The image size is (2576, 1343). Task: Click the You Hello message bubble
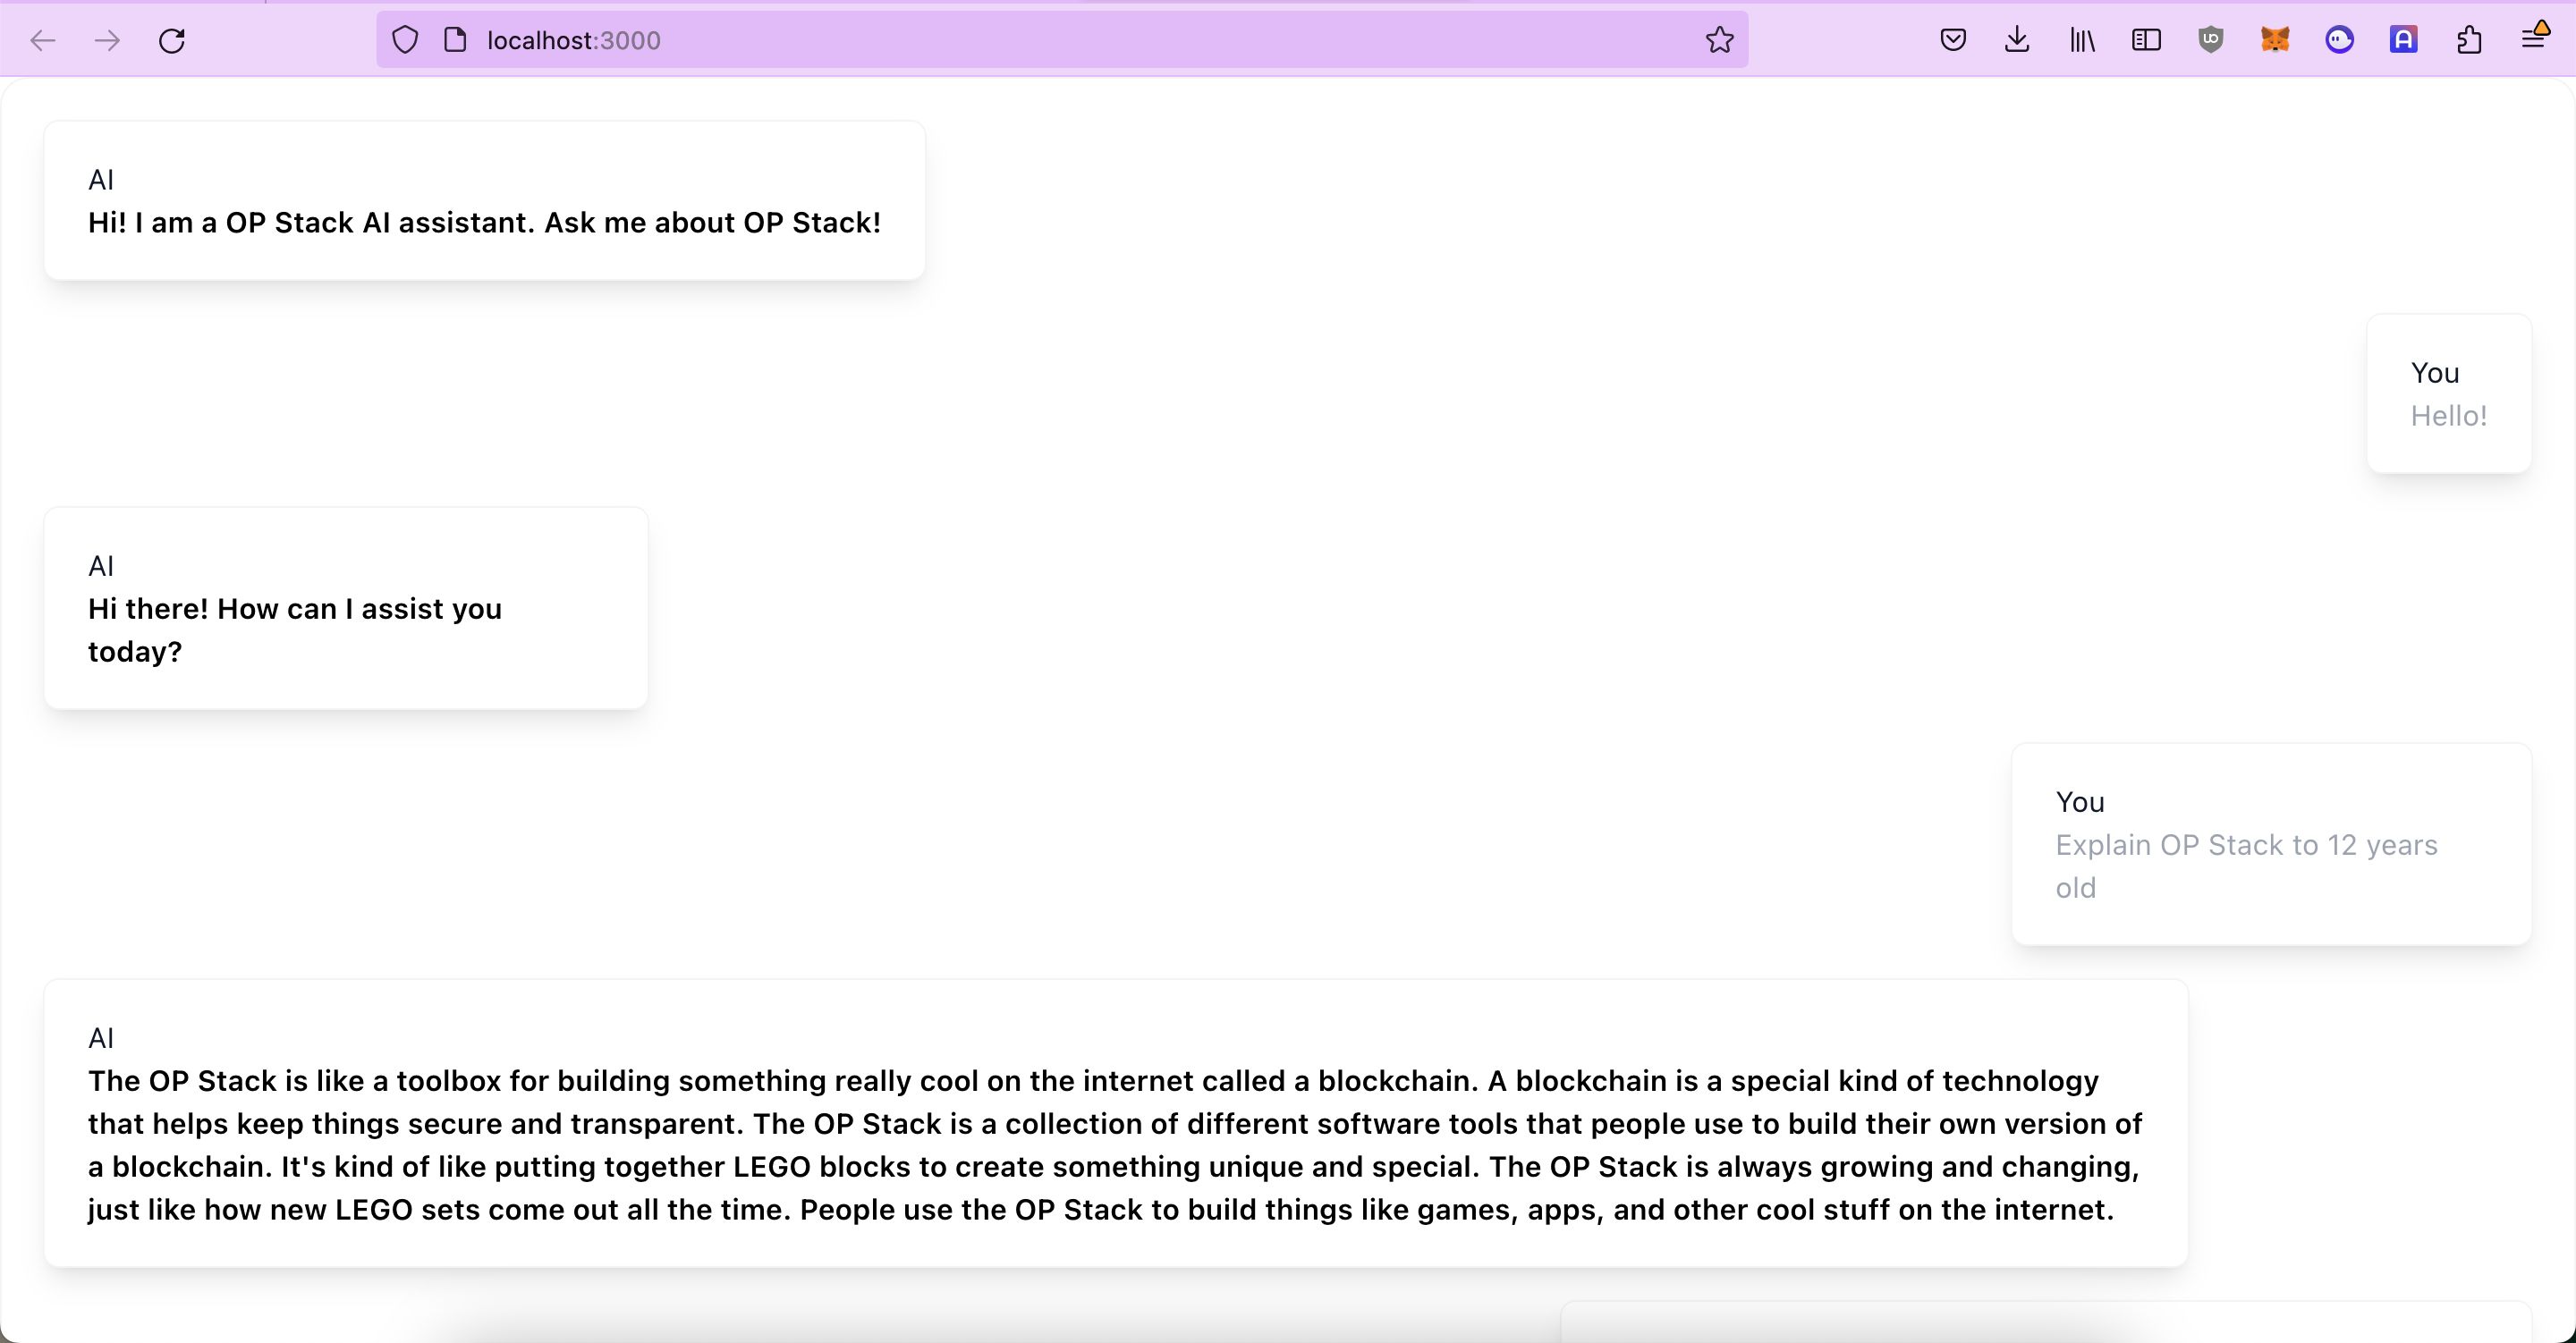coord(2448,393)
